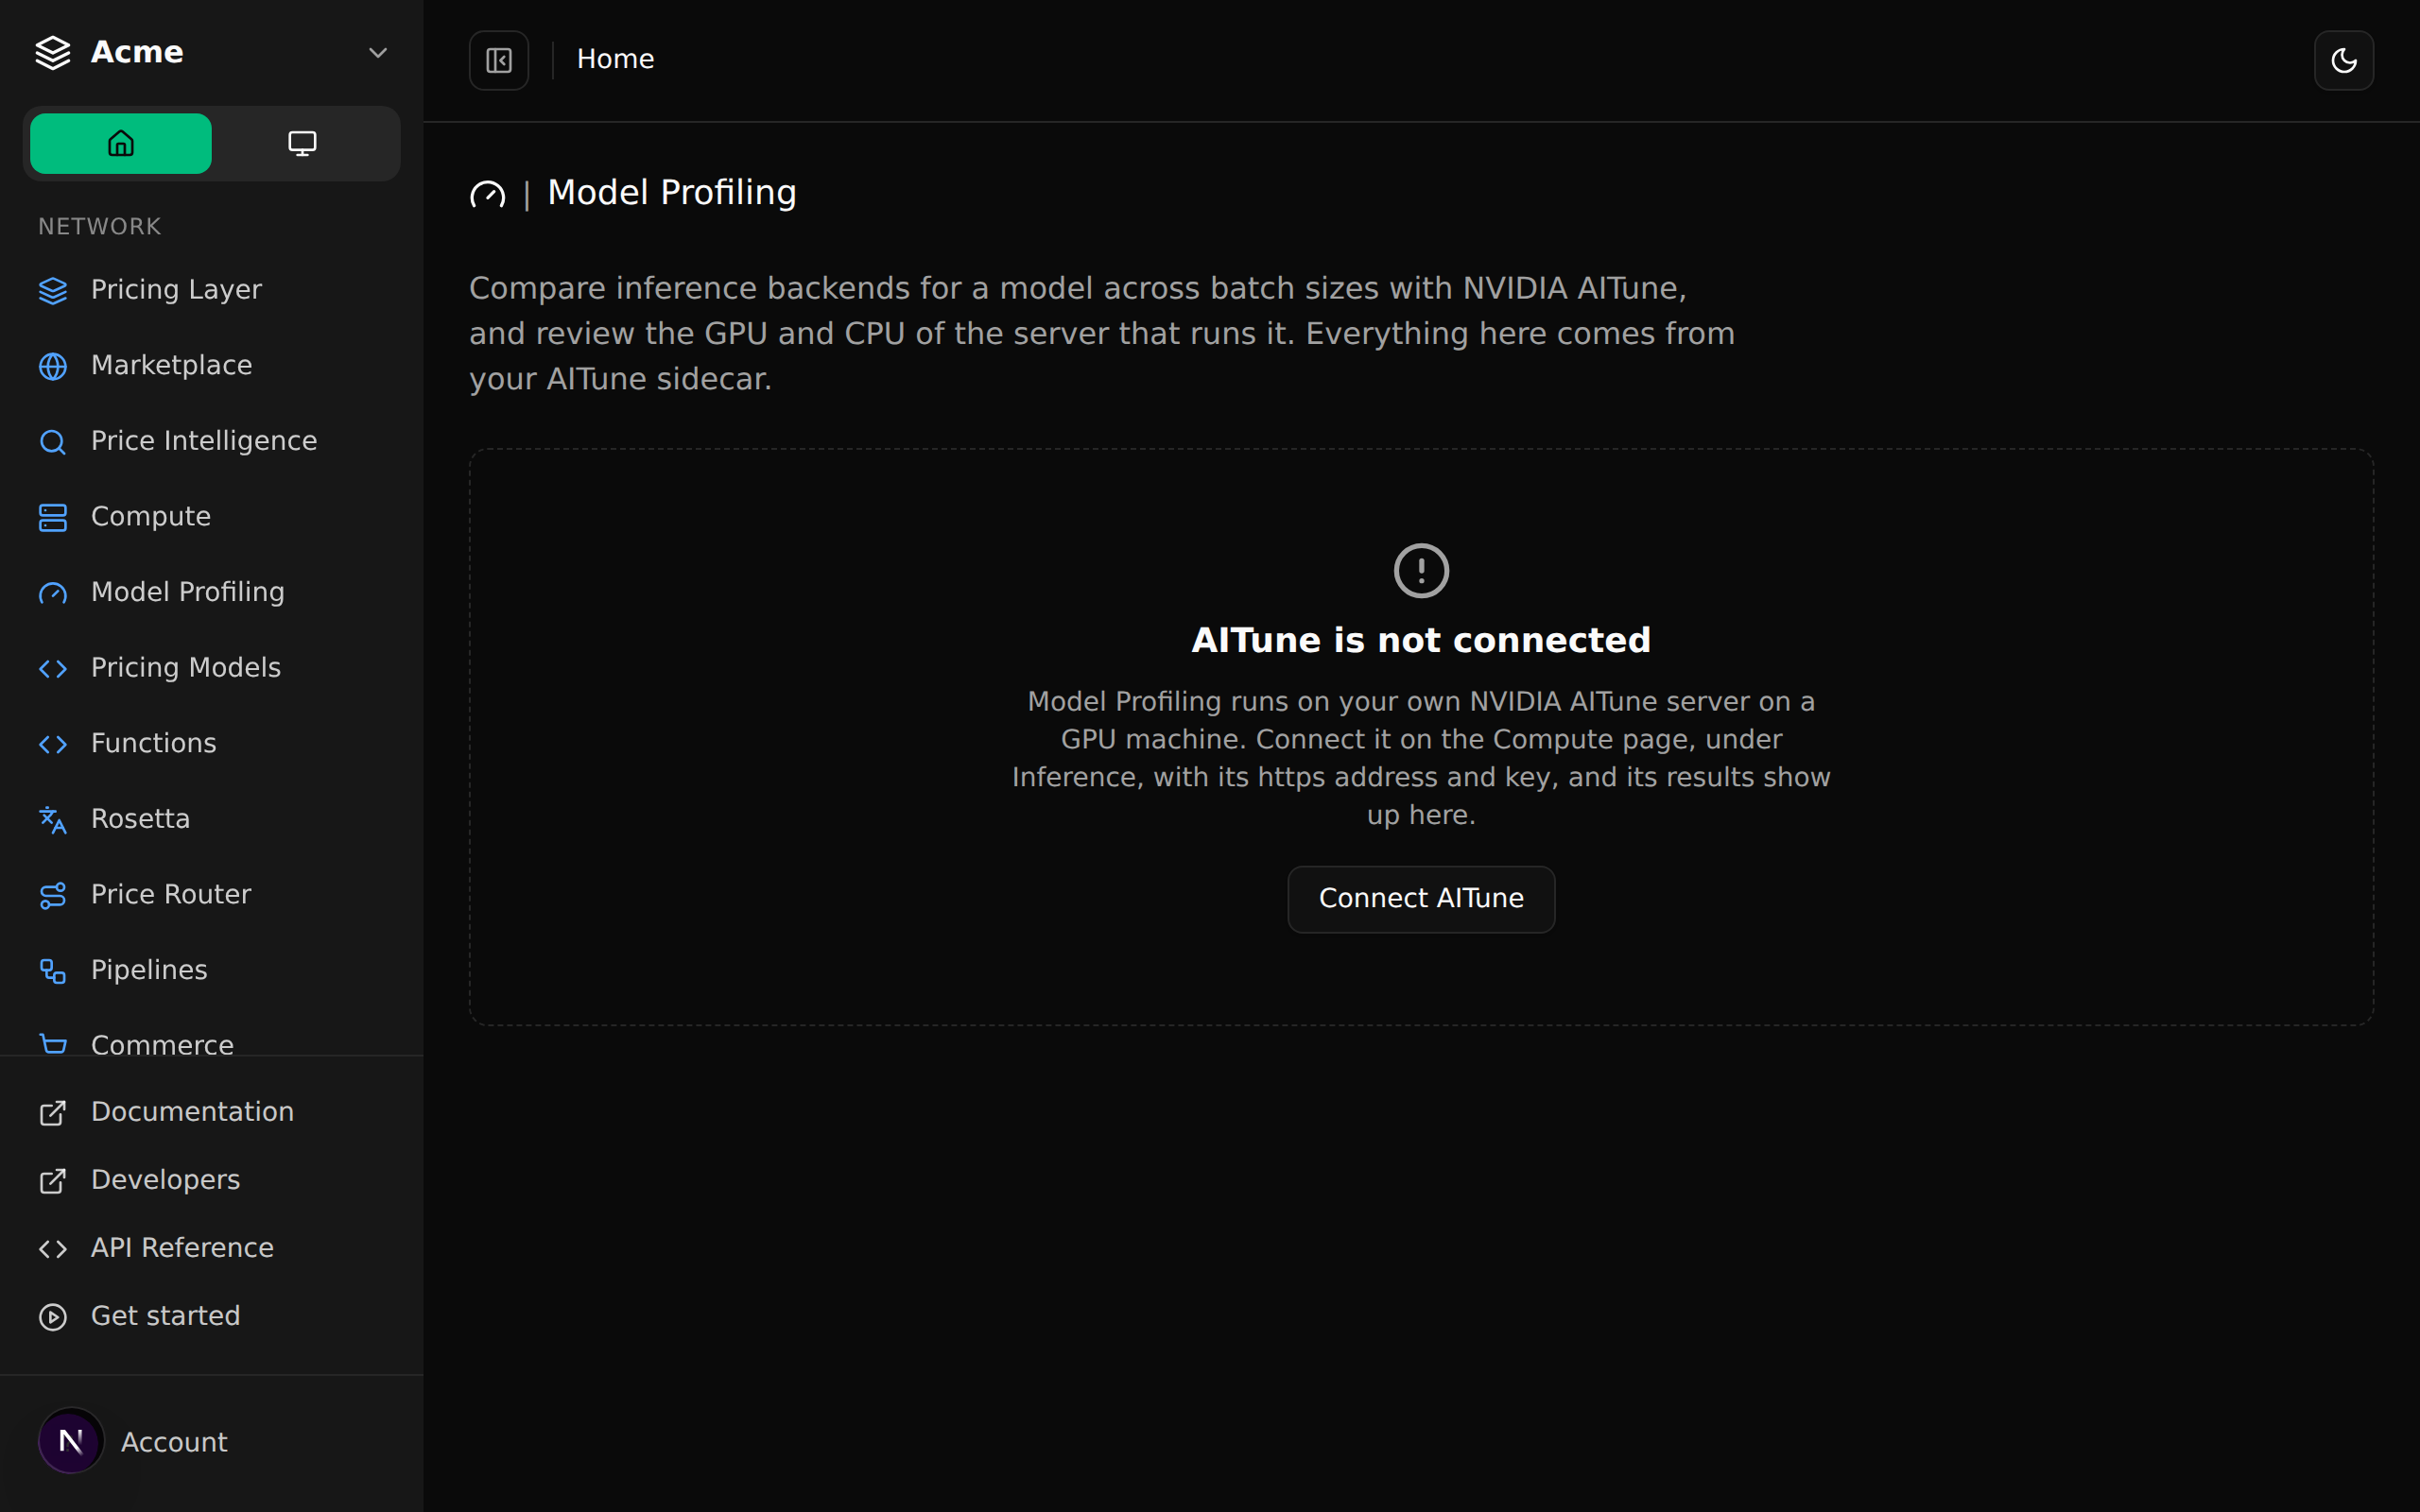Viewport: 2420px width, 1512px height.
Task: Click the Connect AITune button
Action: pyautogui.click(x=1421, y=899)
